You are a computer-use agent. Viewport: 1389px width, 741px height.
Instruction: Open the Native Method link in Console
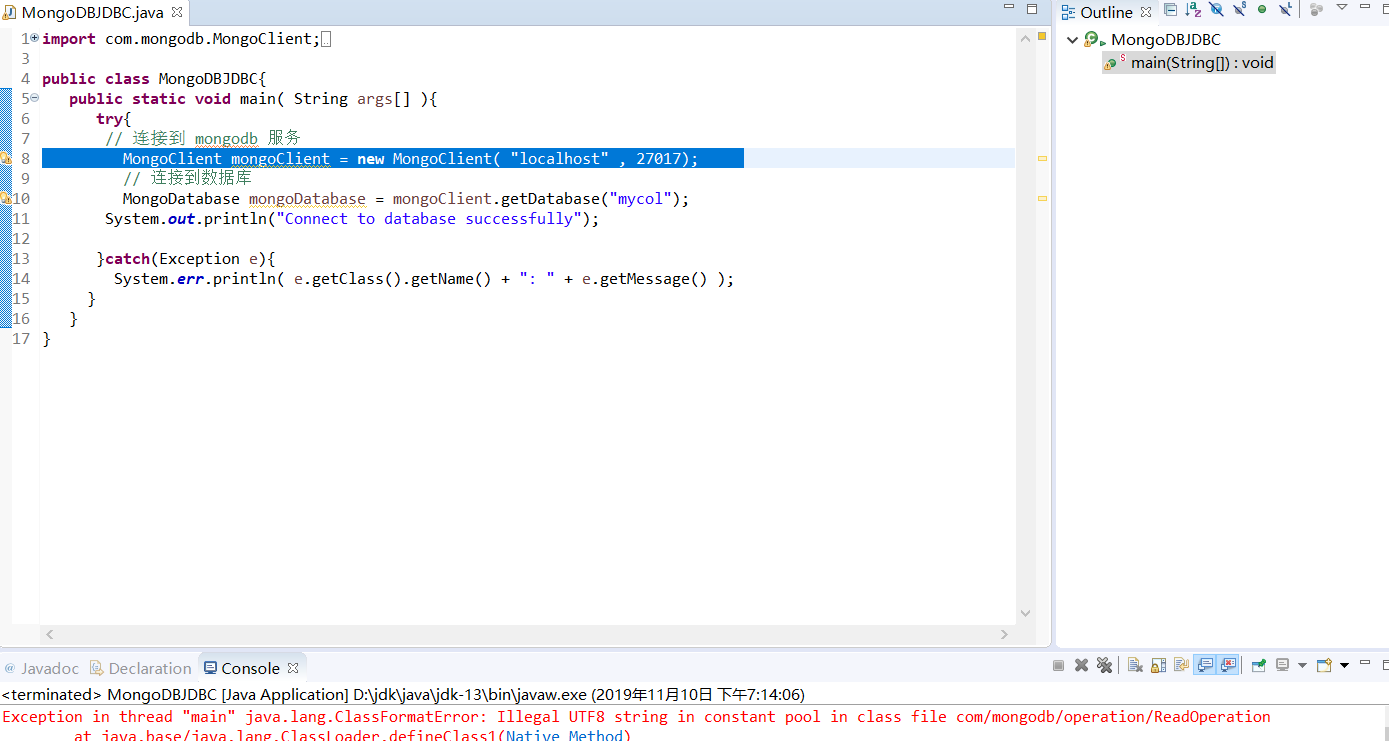[565, 736]
